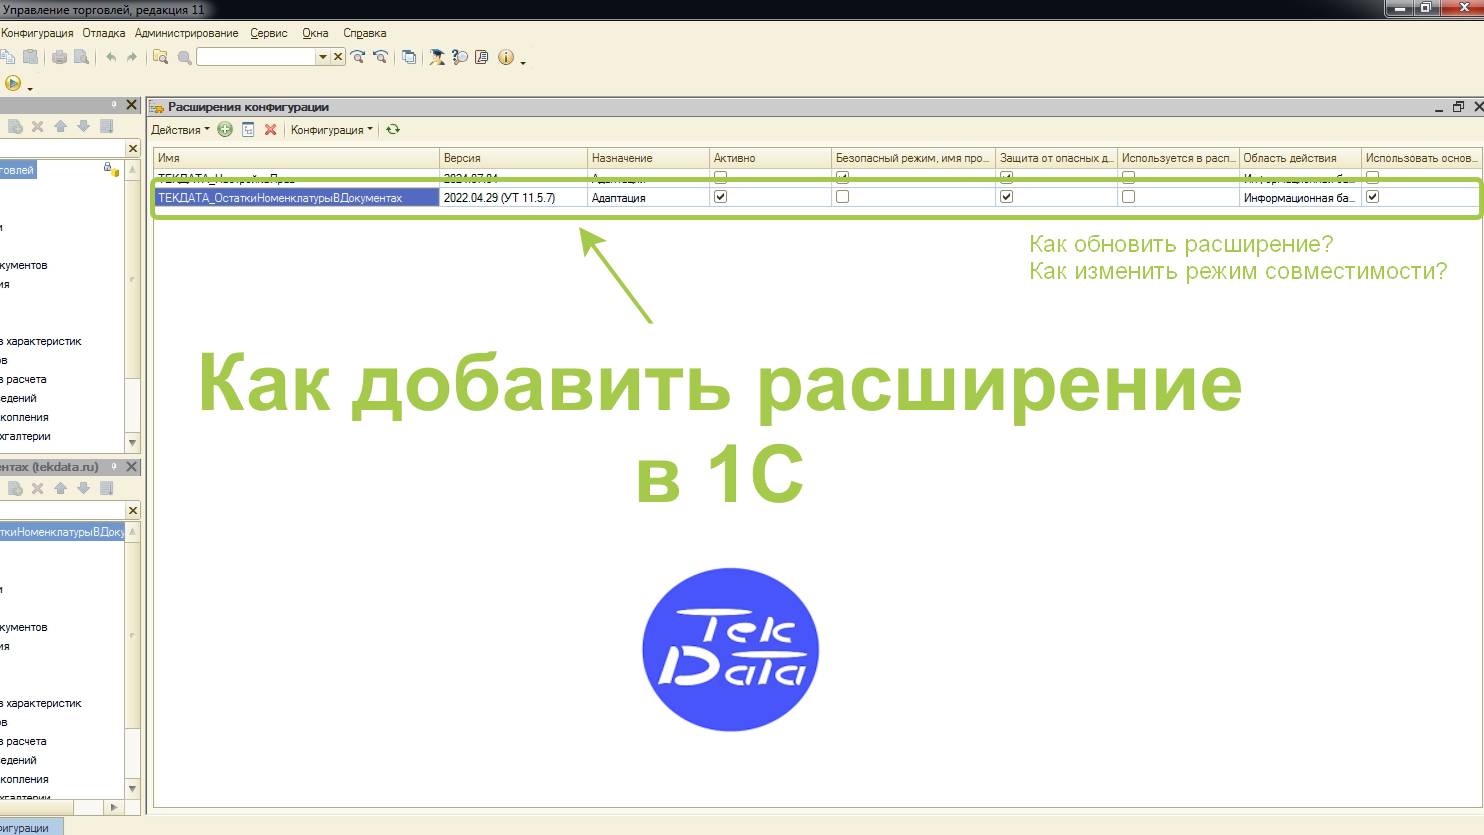Select ТЕКДАТА_ОстаткиНоменклатурыВДокументах name cell
Viewport: 1484px width, 835px height.
coord(296,197)
